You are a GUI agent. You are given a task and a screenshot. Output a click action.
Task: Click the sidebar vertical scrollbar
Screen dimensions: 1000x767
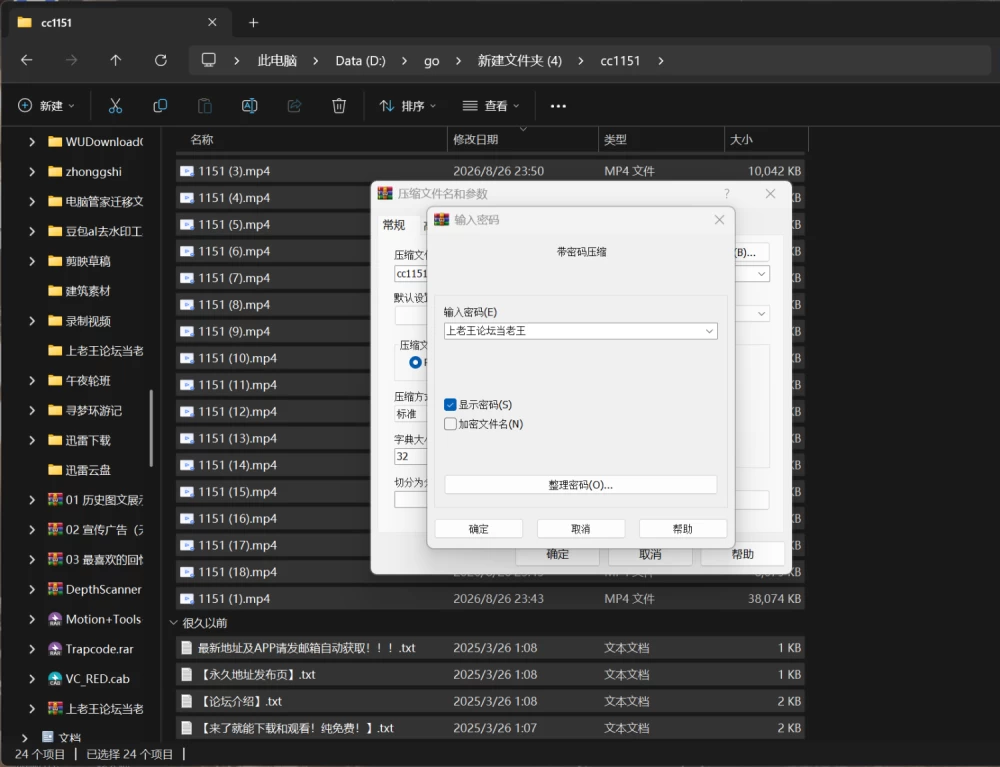coord(151,428)
